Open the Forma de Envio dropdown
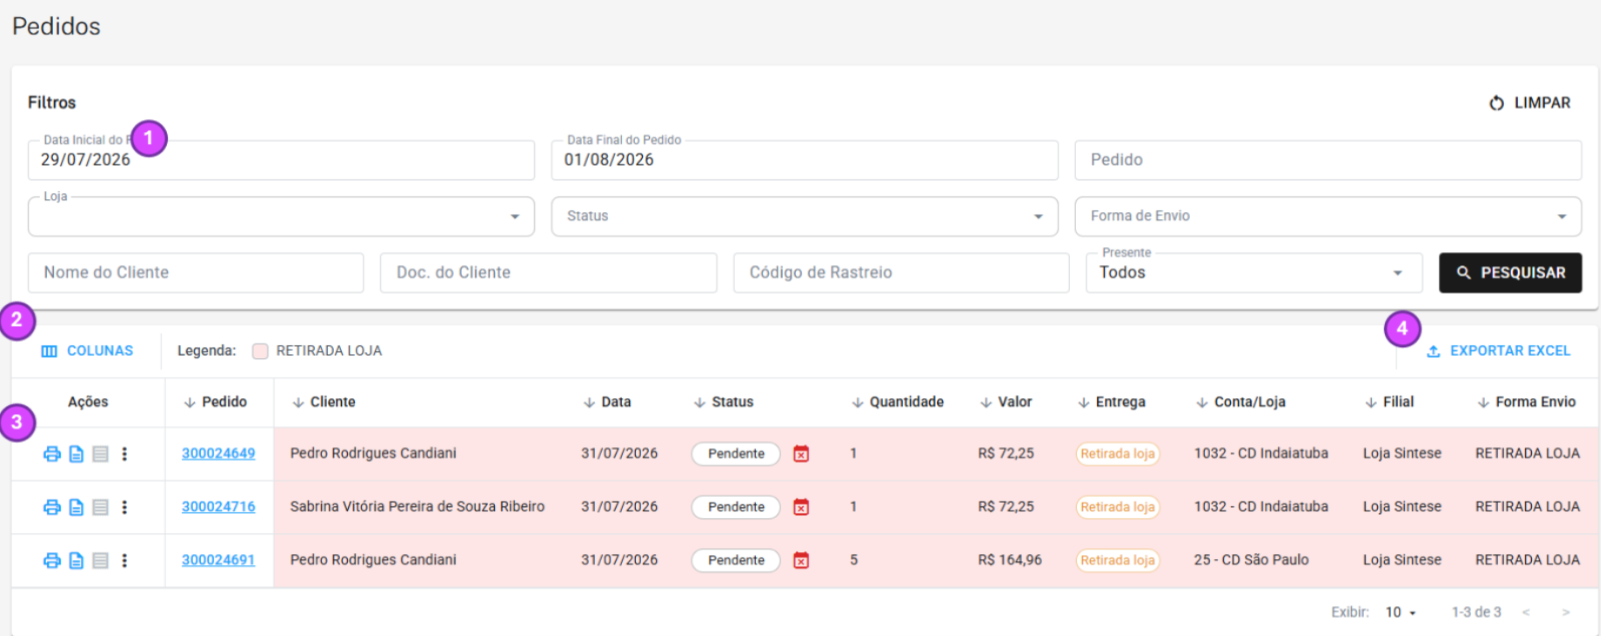This screenshot has height=636, width=1601. (1328, 216)
